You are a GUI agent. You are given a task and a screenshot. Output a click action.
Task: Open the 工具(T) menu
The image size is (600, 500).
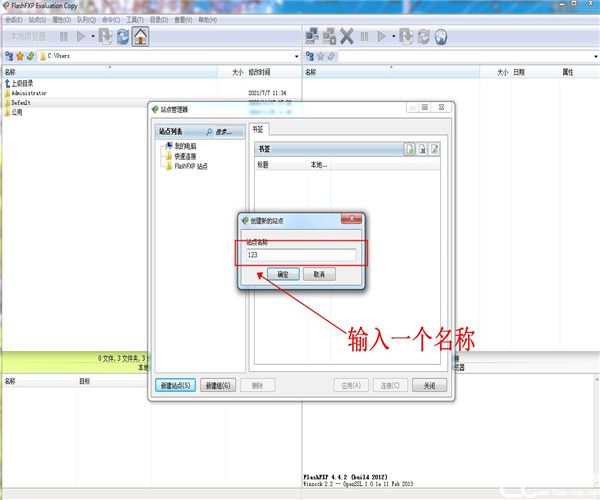(x=135, y=20)
